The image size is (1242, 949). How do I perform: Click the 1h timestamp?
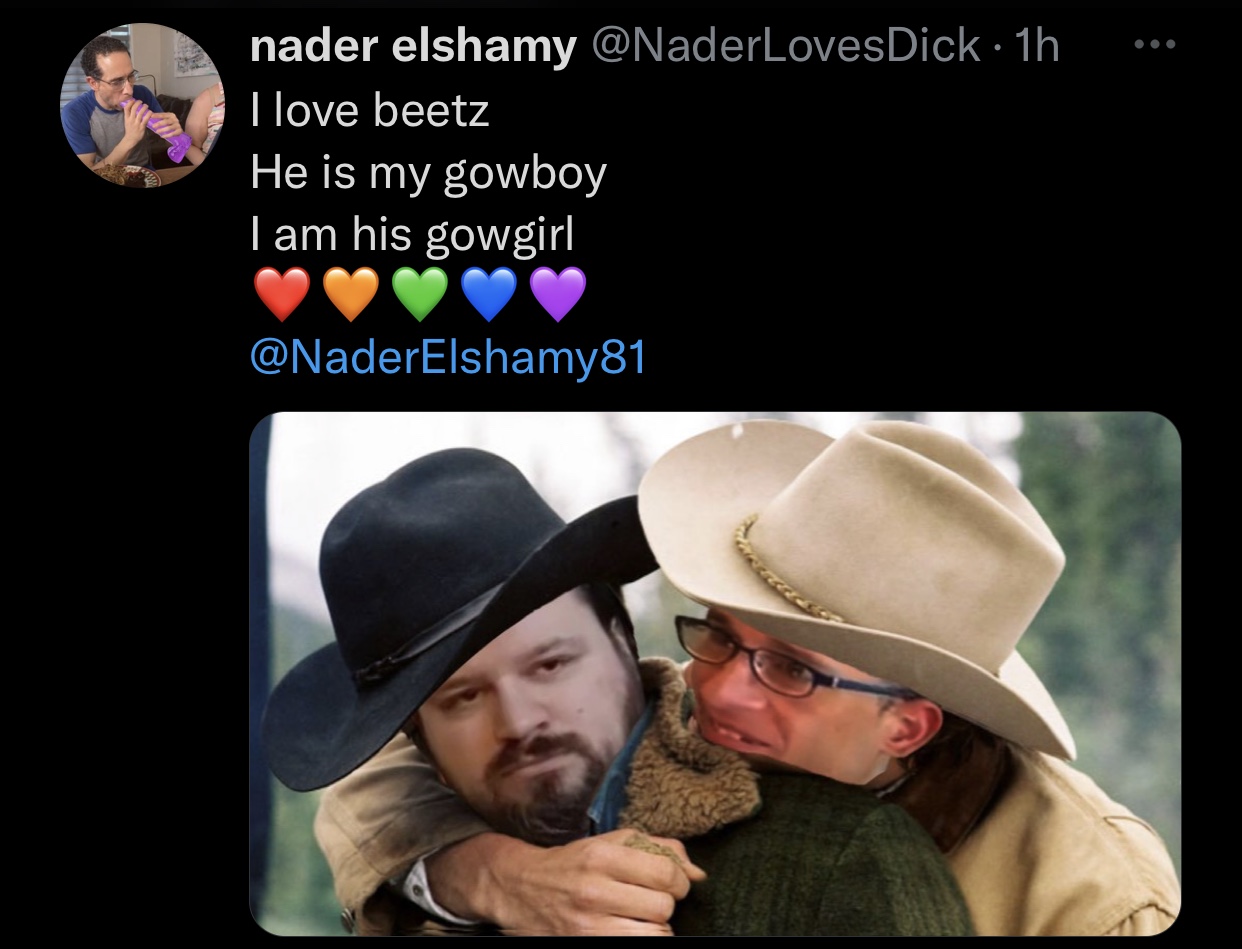coord(1035,46)
